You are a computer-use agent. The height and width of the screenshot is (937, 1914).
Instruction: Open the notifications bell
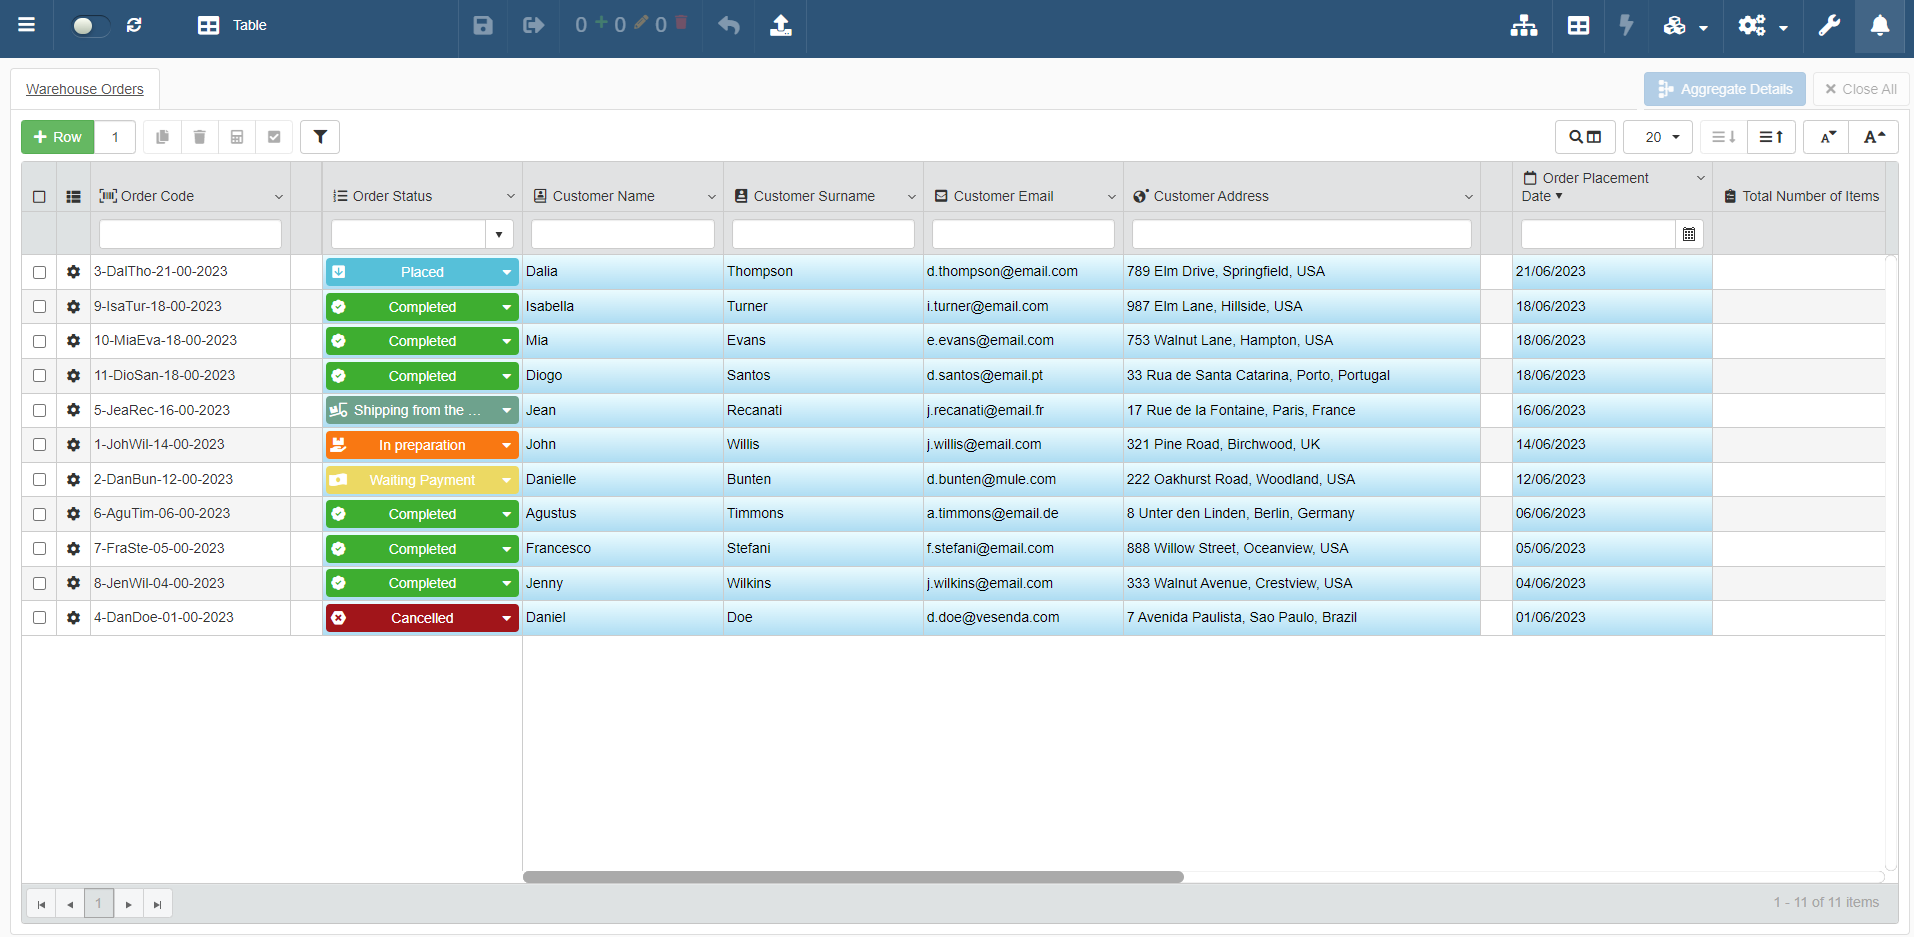[x=1880, y=25]
